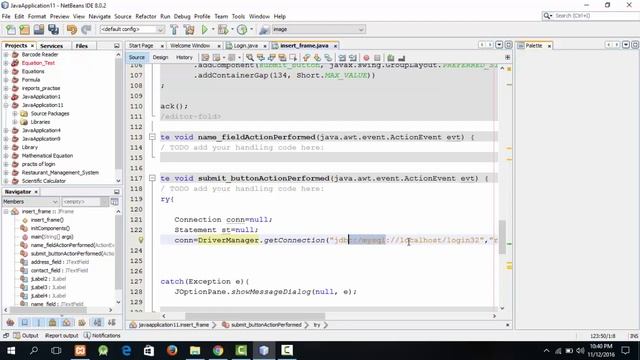Click the New File toolbar icon

[11, 29]
